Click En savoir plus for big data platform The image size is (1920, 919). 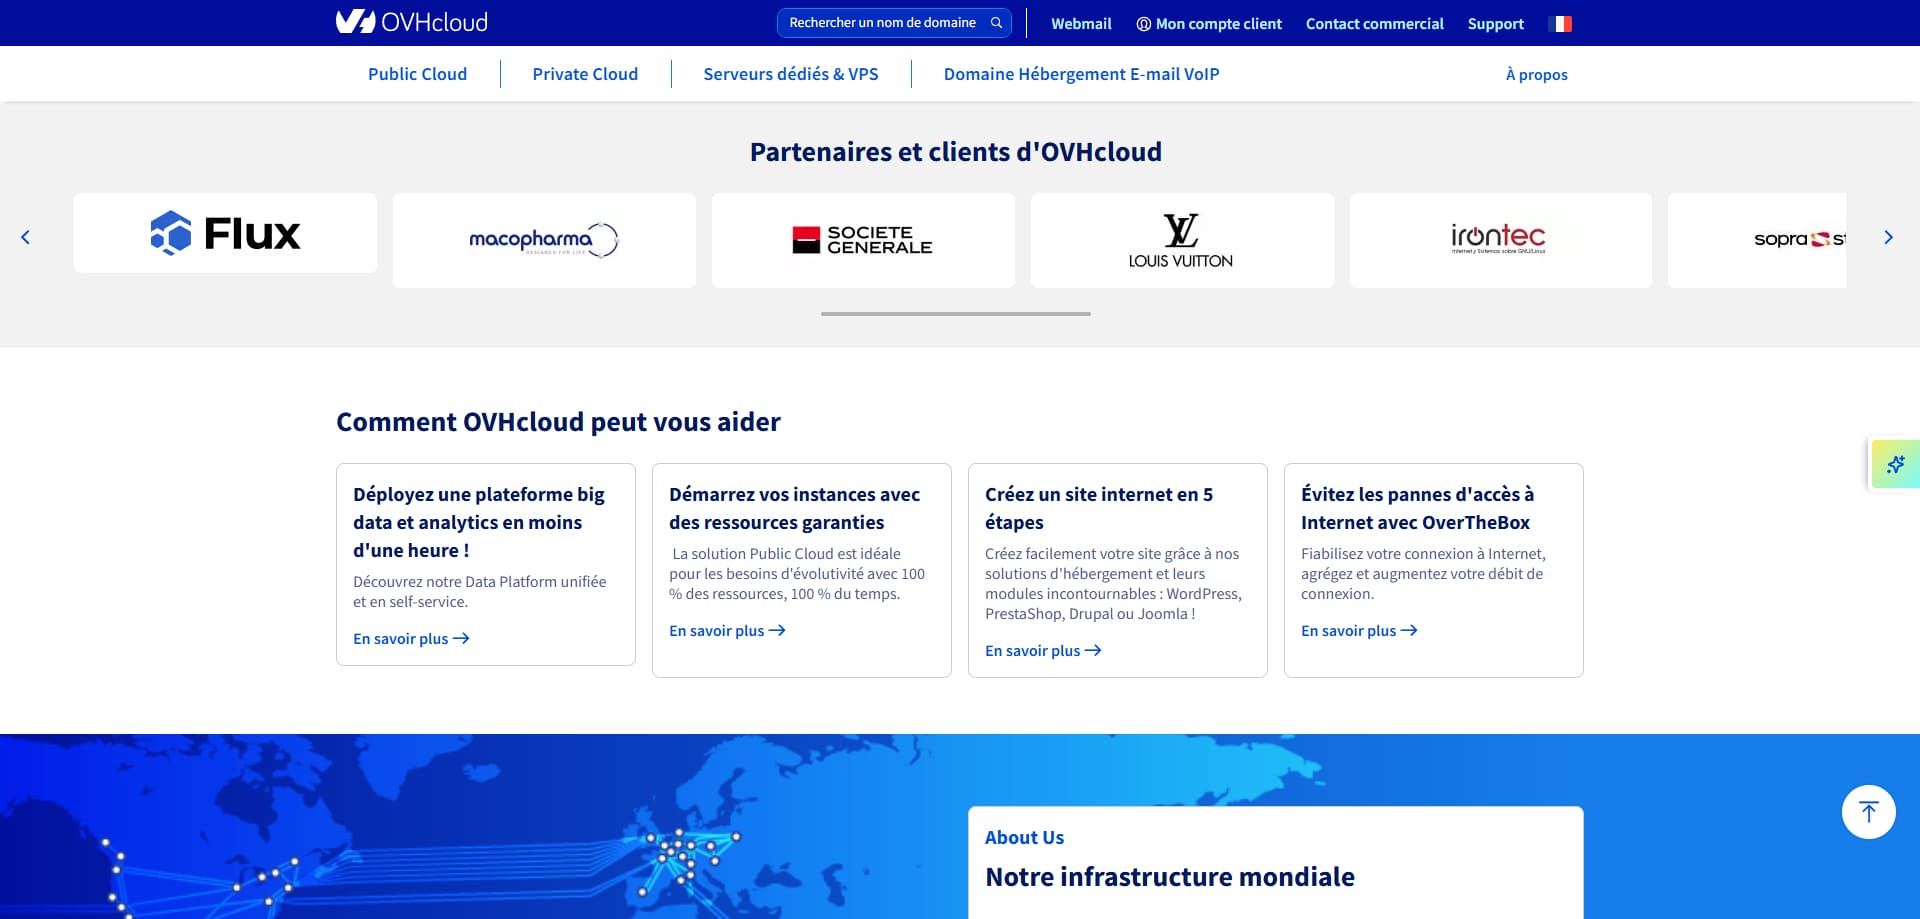(411, 639)
